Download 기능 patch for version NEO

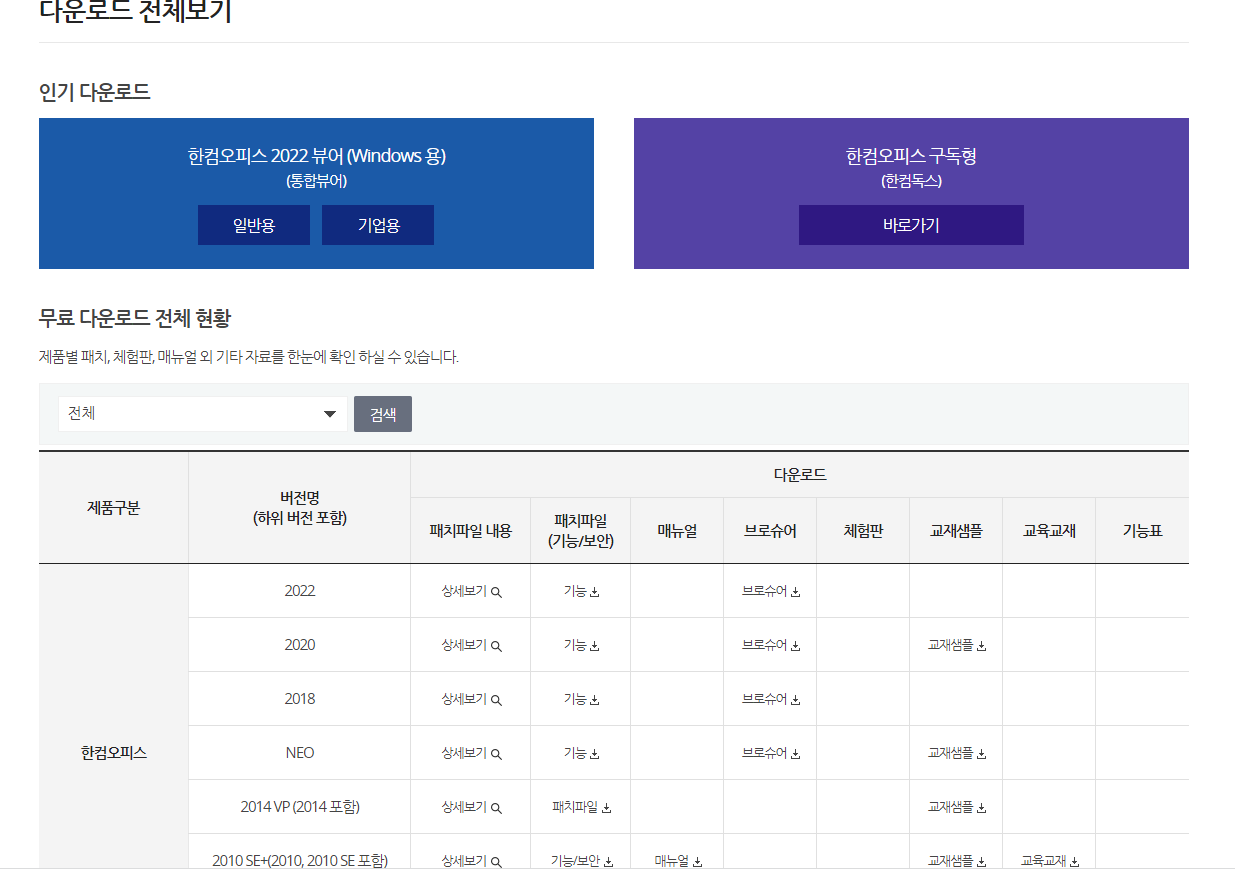coord(581,753)
